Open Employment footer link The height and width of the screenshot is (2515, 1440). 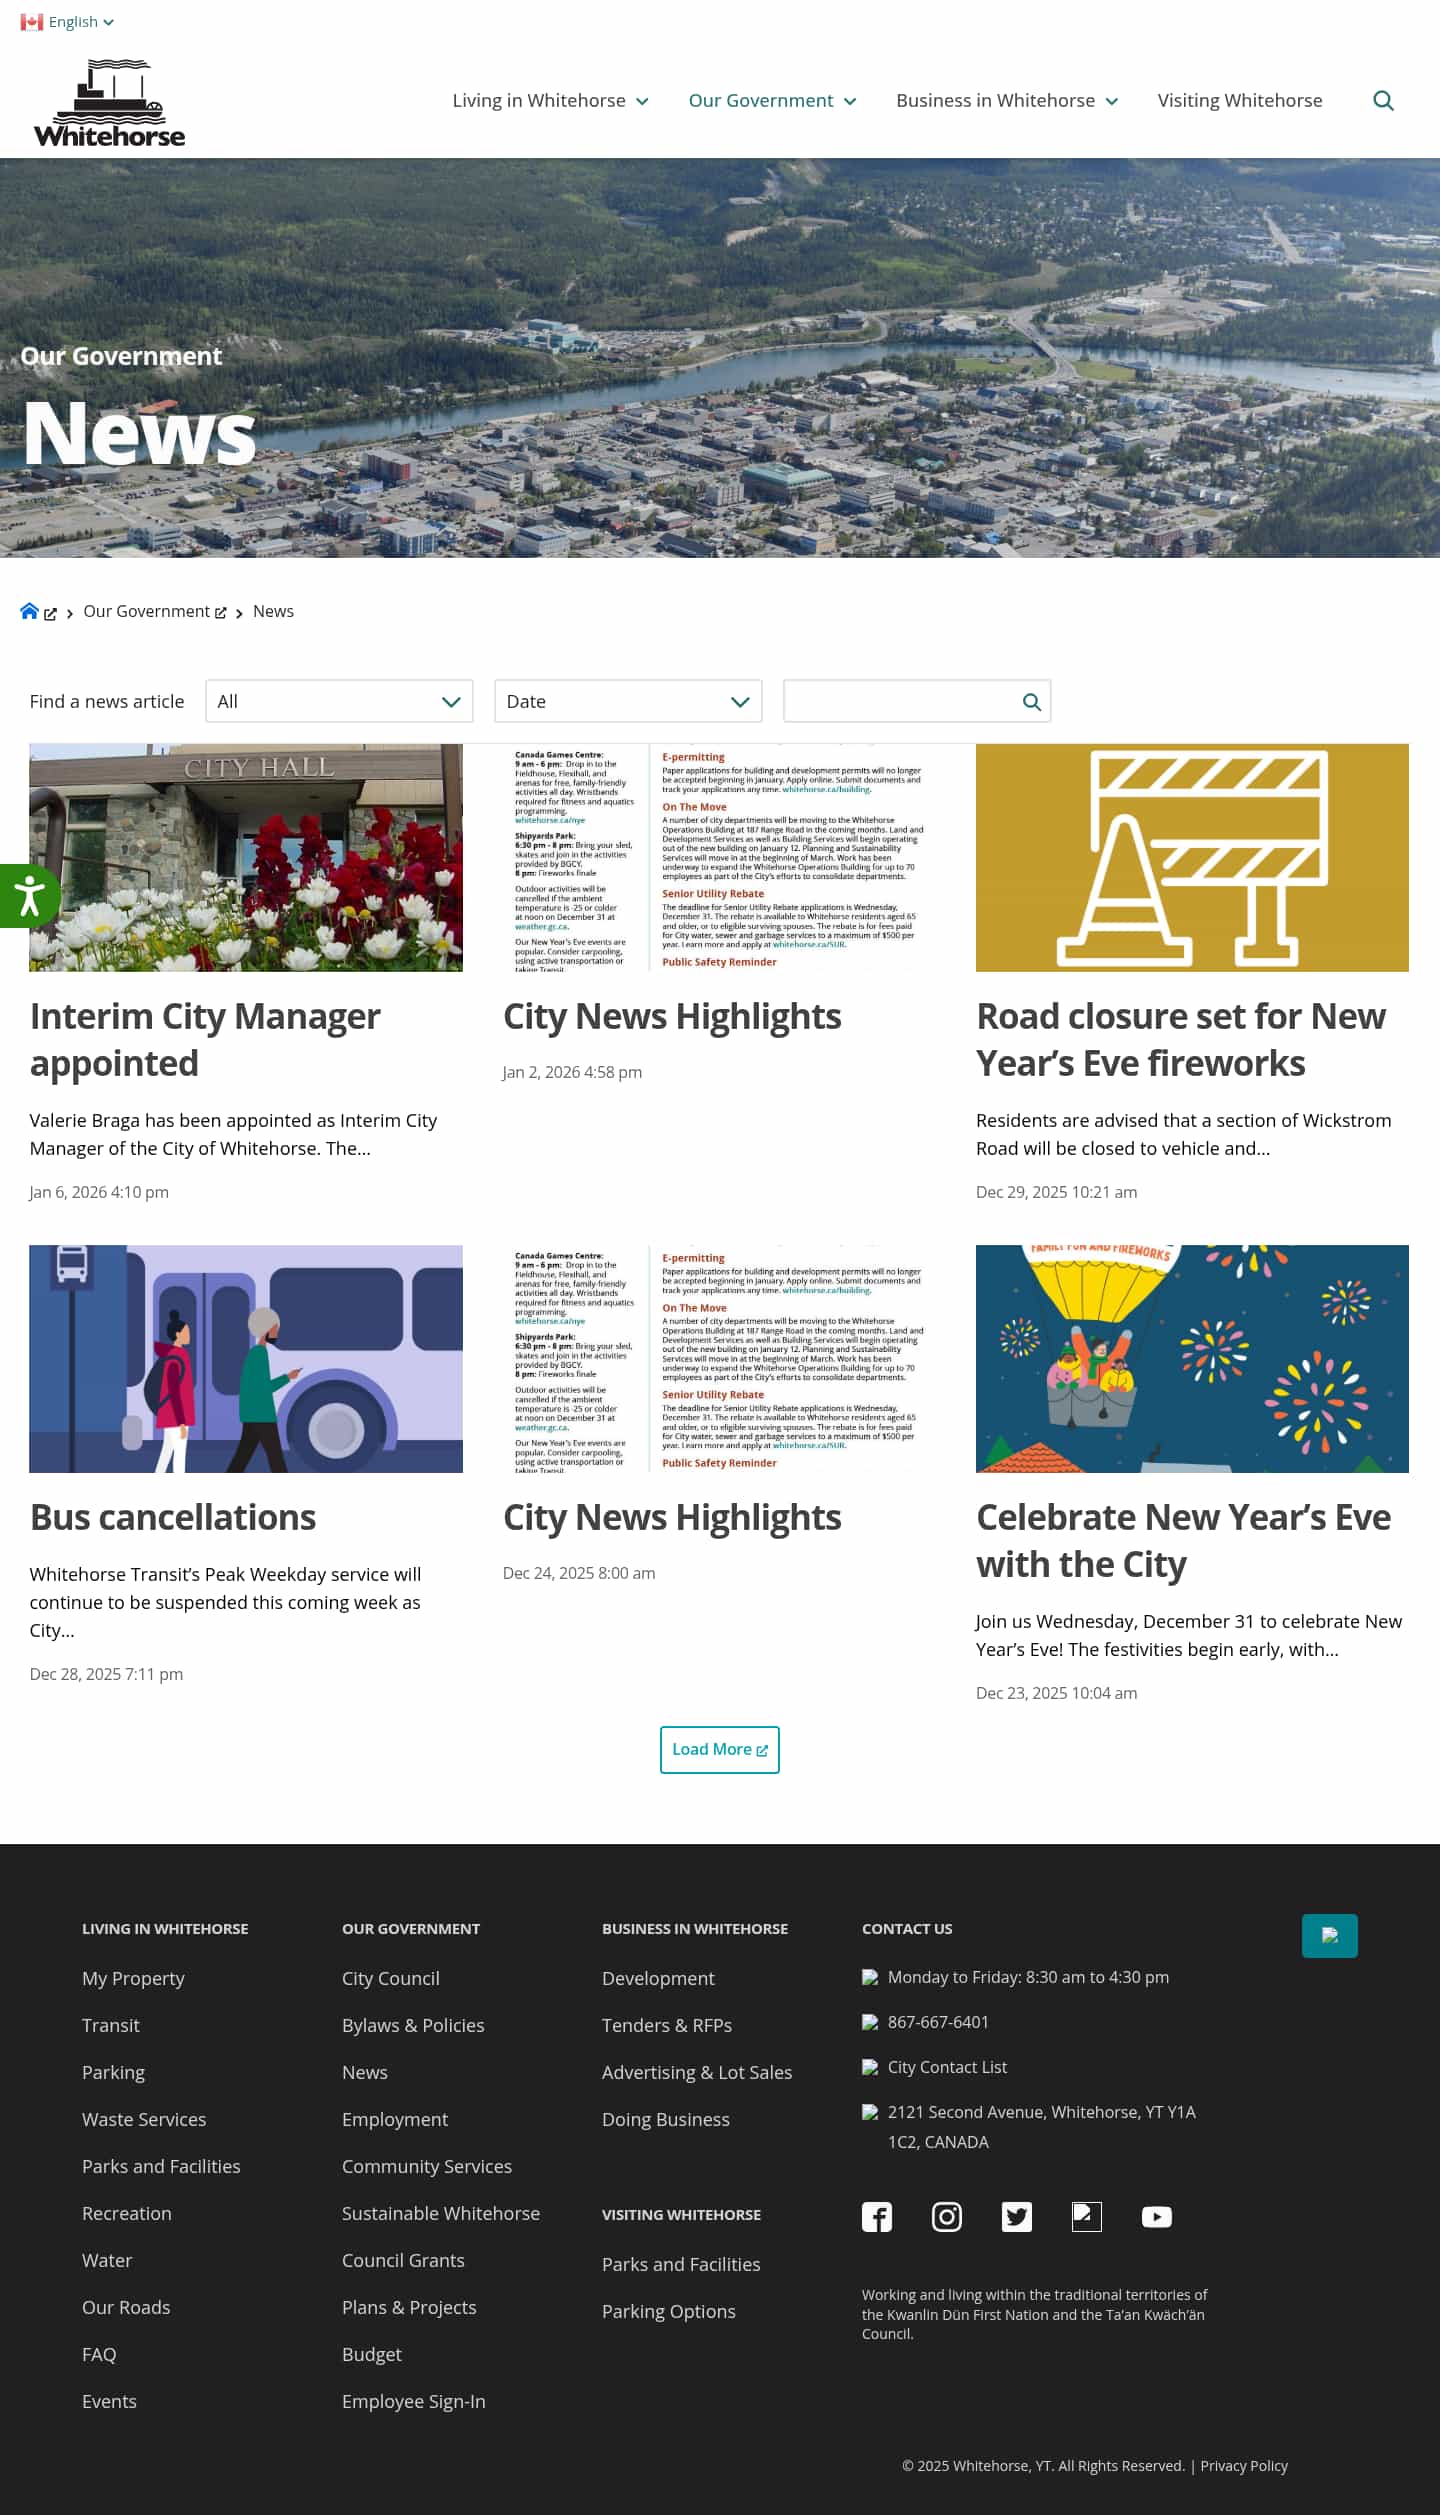(395, 2120)
